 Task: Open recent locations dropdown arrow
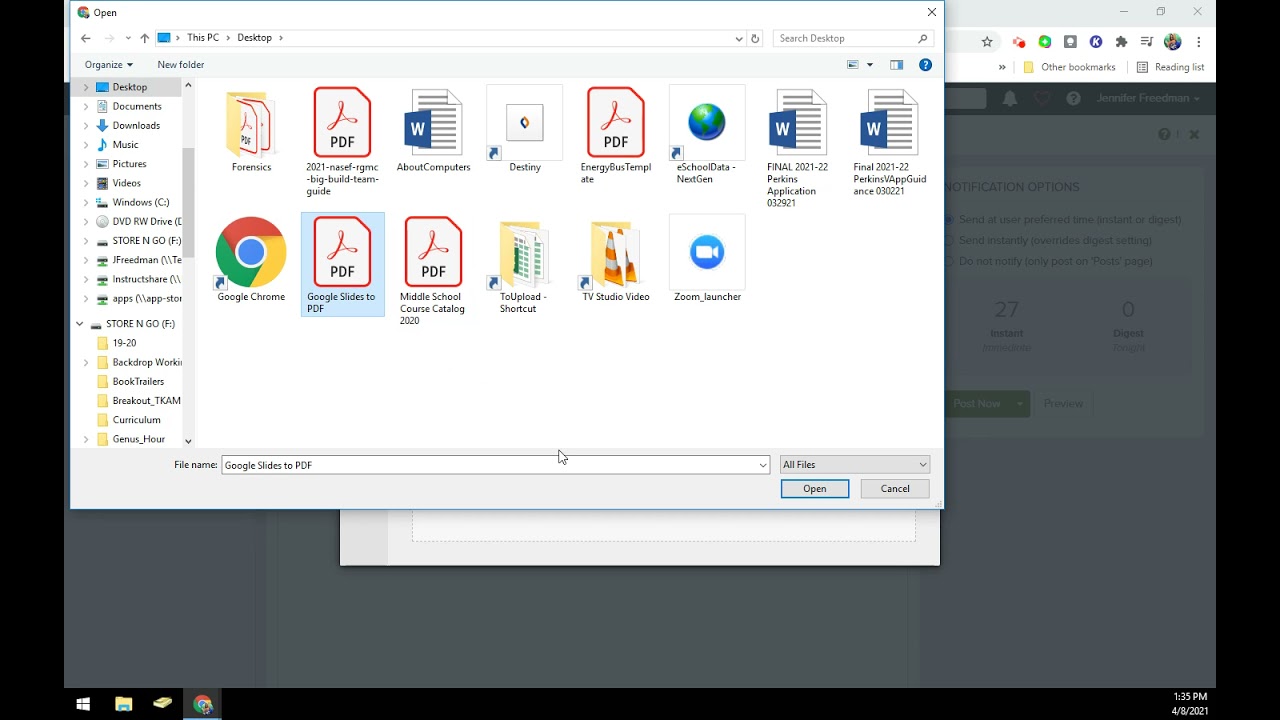pos(128,38)
